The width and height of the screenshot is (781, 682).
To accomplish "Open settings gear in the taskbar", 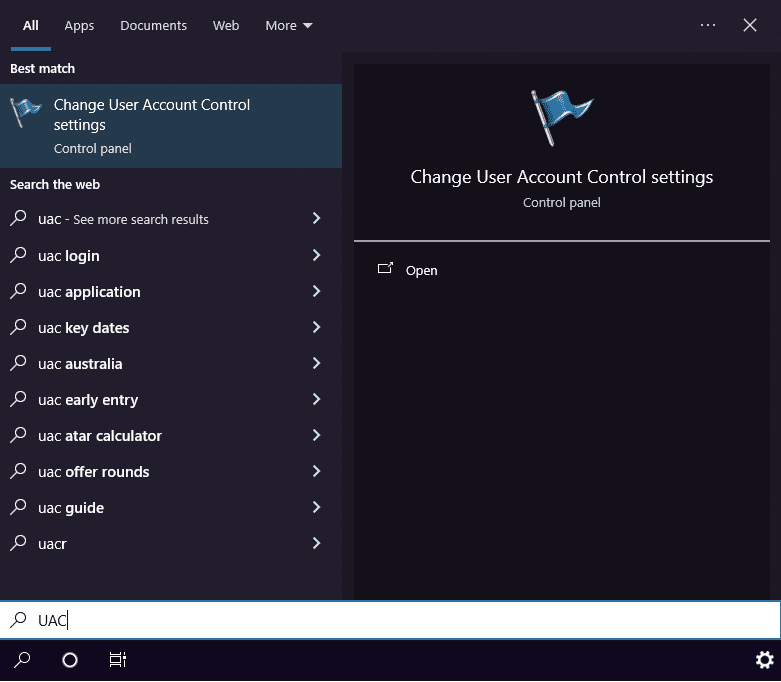I will point(765,660).
